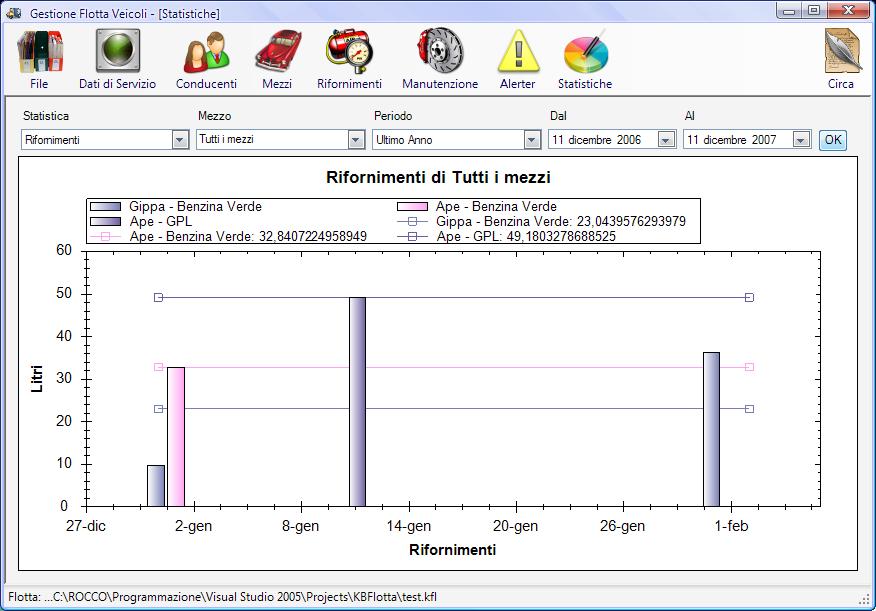Click the Ape - GPL legend swatch
Image resolution: width=876 pixels, height=611 pixels.
(106, 222)
